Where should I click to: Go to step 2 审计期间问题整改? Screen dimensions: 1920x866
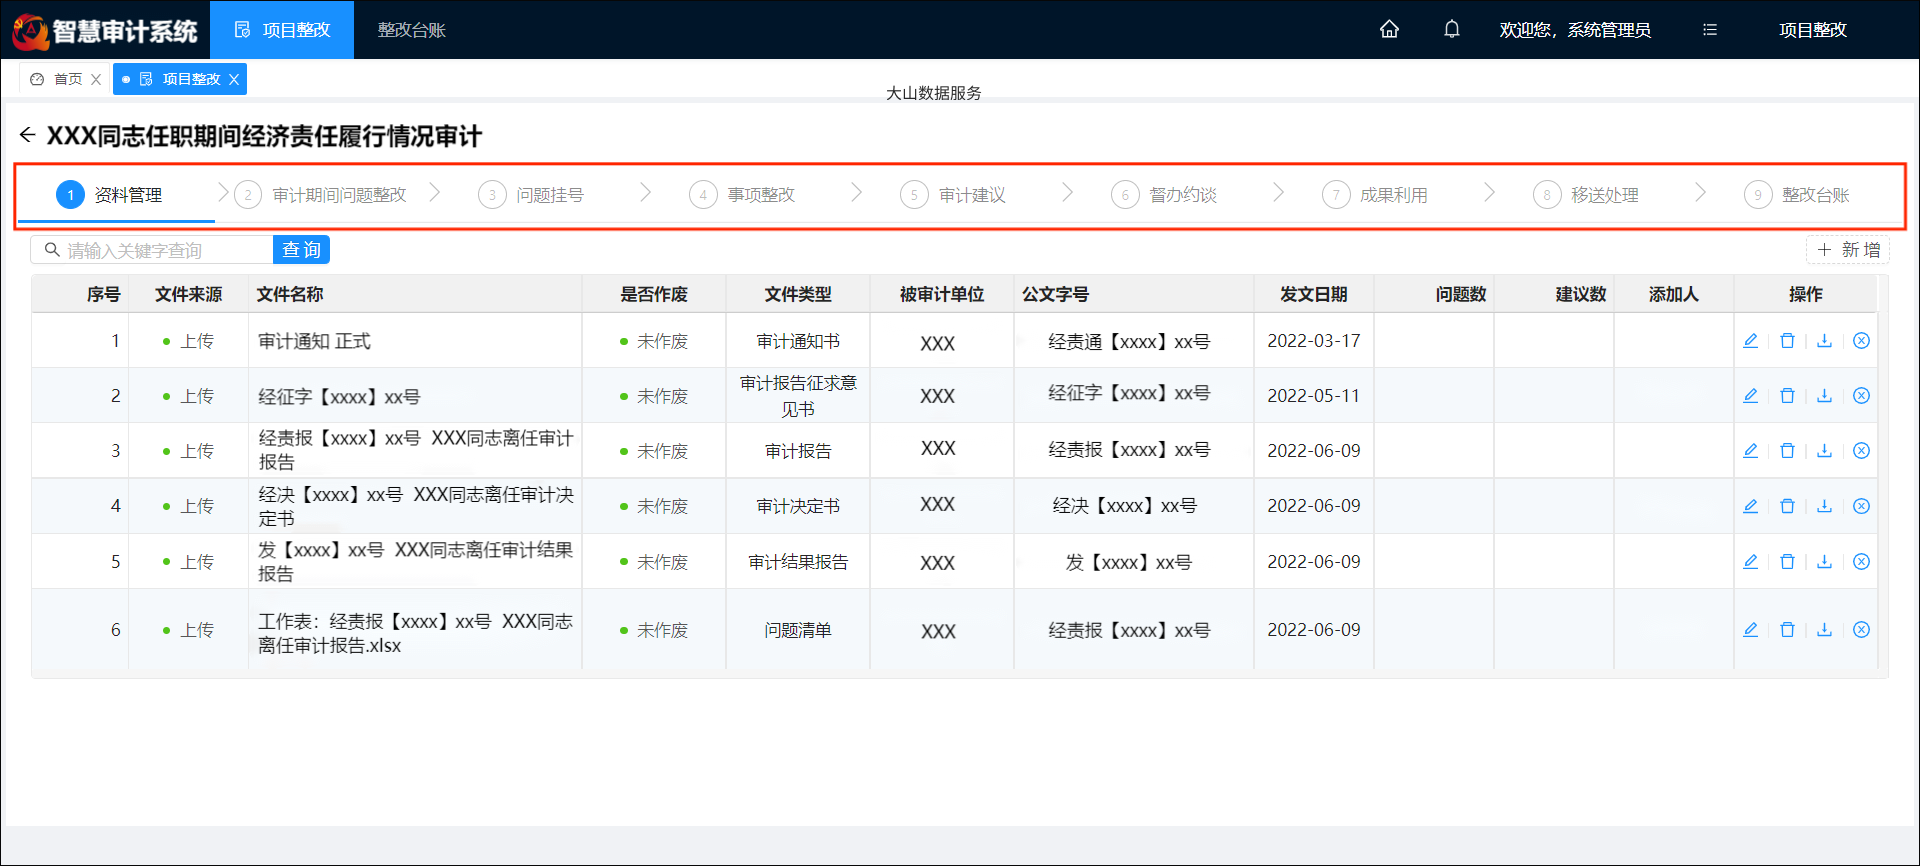(321, 195)
